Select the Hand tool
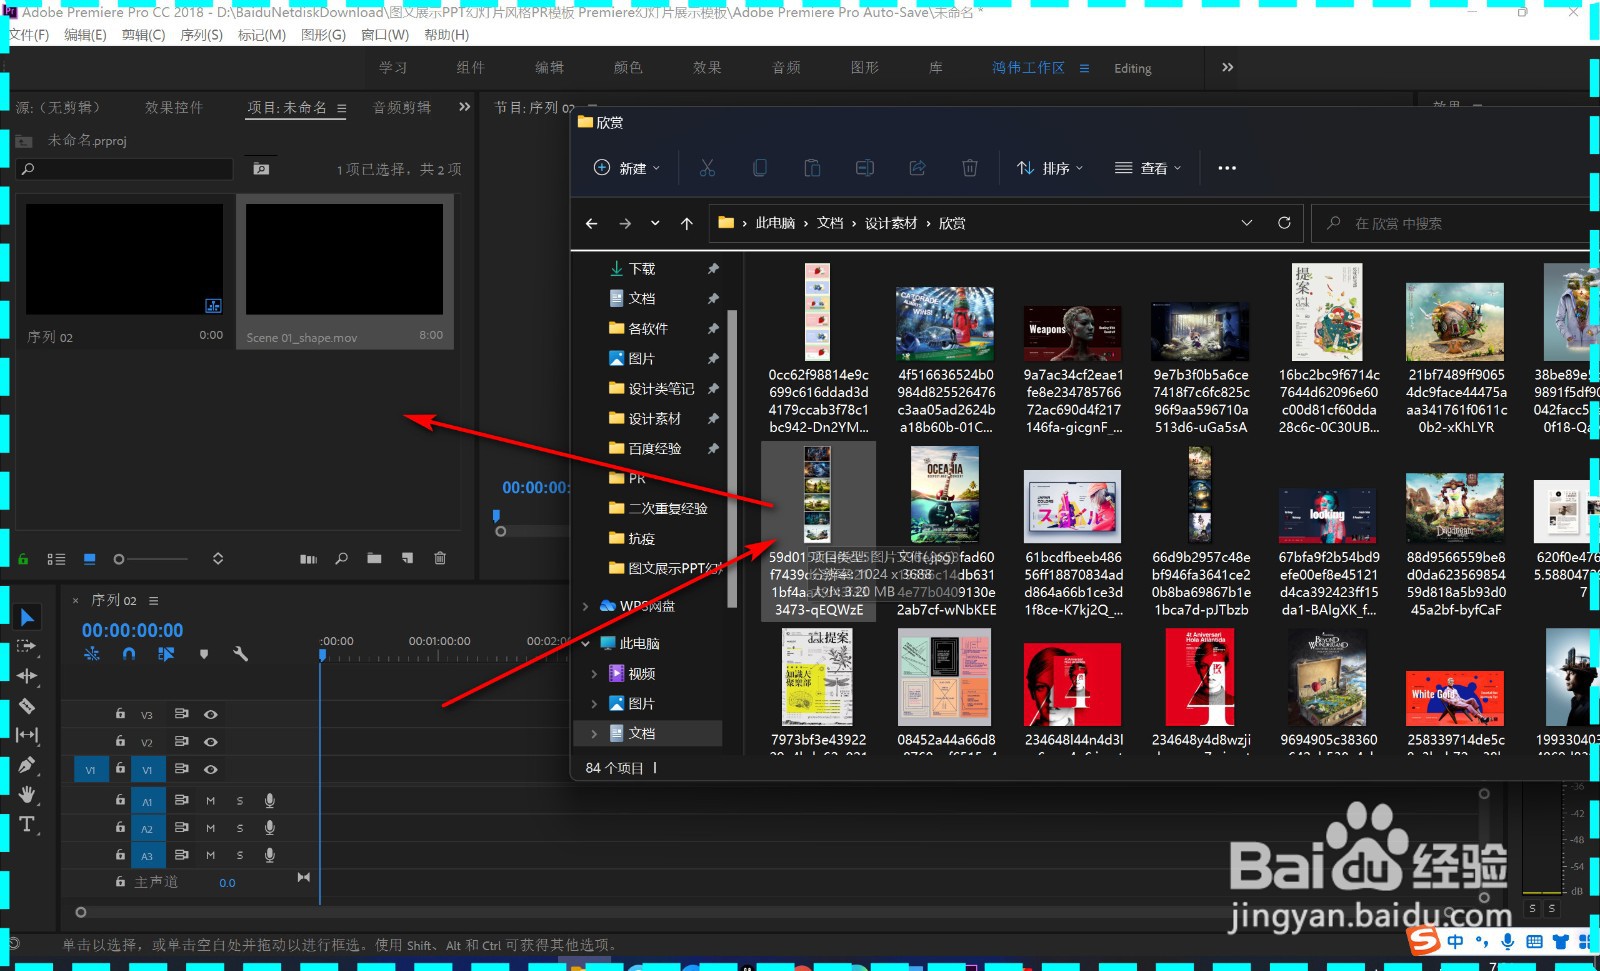 tap(27, 794)
